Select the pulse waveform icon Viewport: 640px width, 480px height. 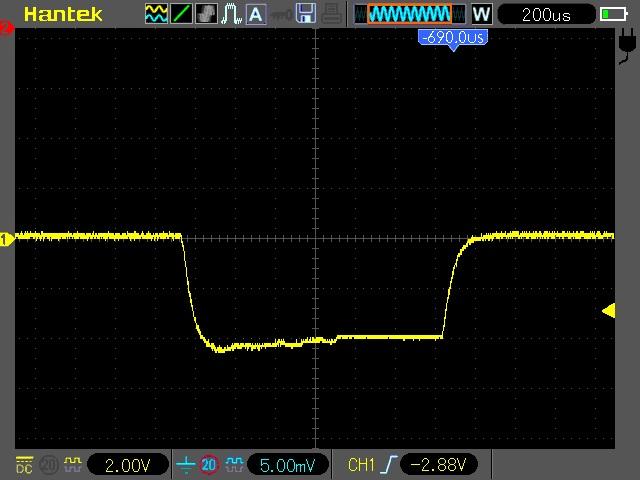coord(231,13)
